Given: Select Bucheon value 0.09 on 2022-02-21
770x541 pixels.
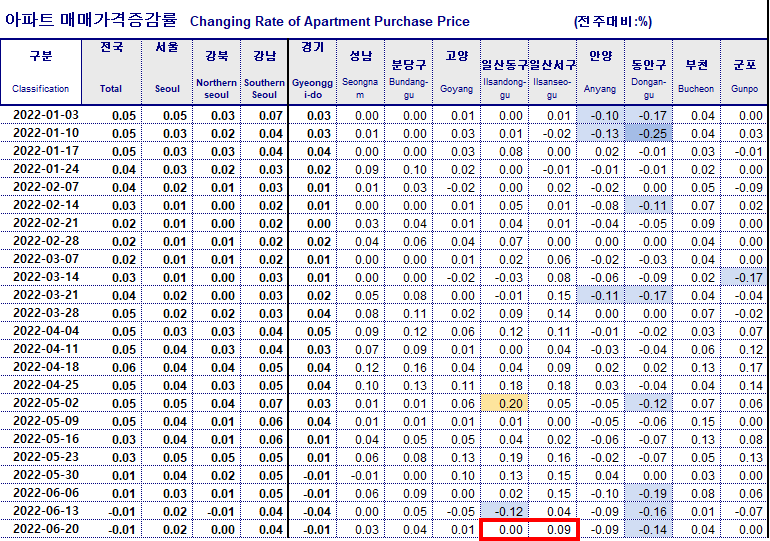Looking at the screenshot, I should pos(696,223).
